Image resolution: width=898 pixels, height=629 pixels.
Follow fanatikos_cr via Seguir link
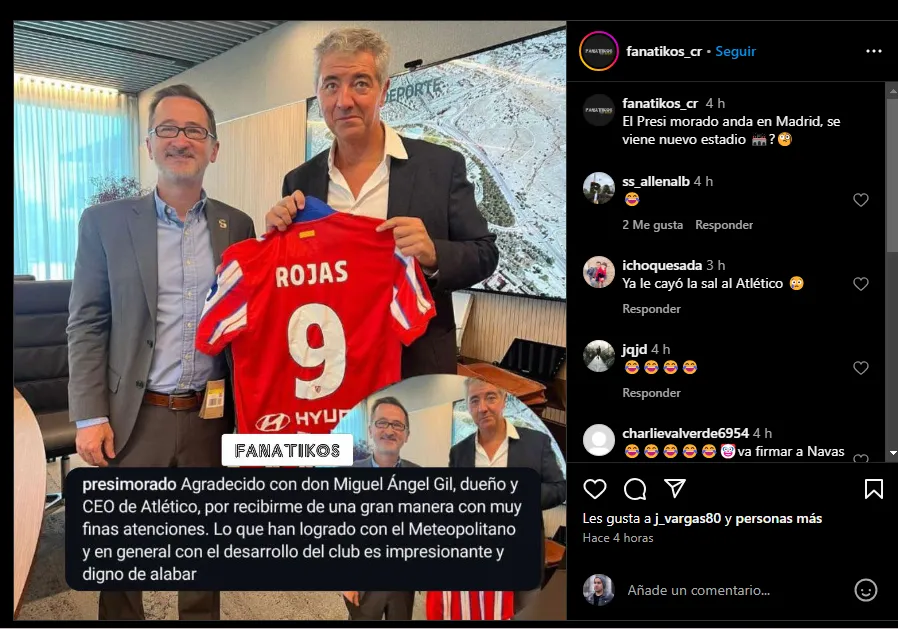(x=735, y=52)
